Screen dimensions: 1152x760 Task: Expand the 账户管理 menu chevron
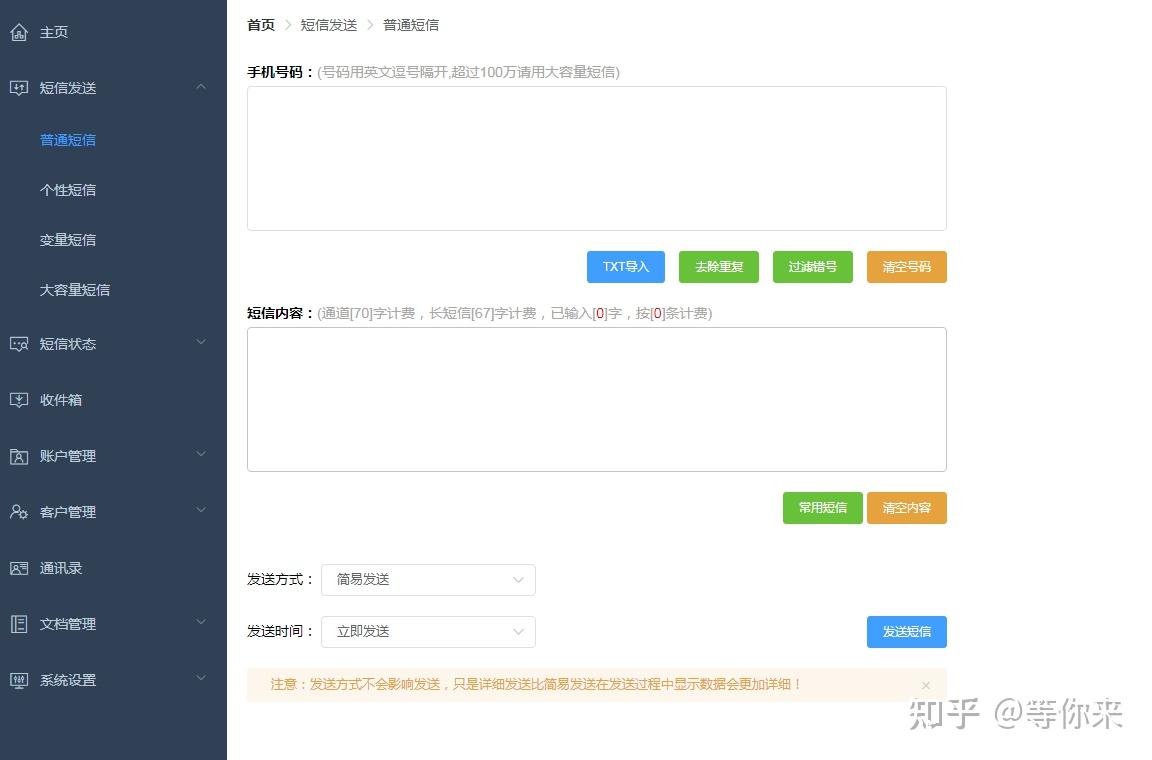[201, 454]
